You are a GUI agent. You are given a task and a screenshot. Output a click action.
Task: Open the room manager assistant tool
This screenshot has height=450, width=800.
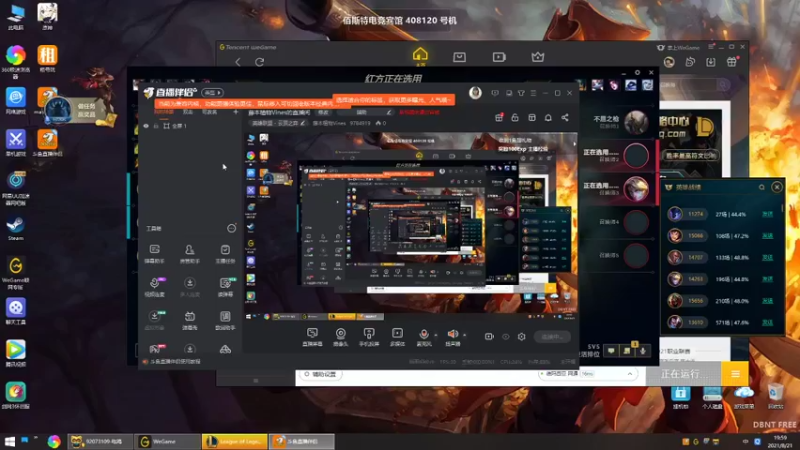point(189,254)
